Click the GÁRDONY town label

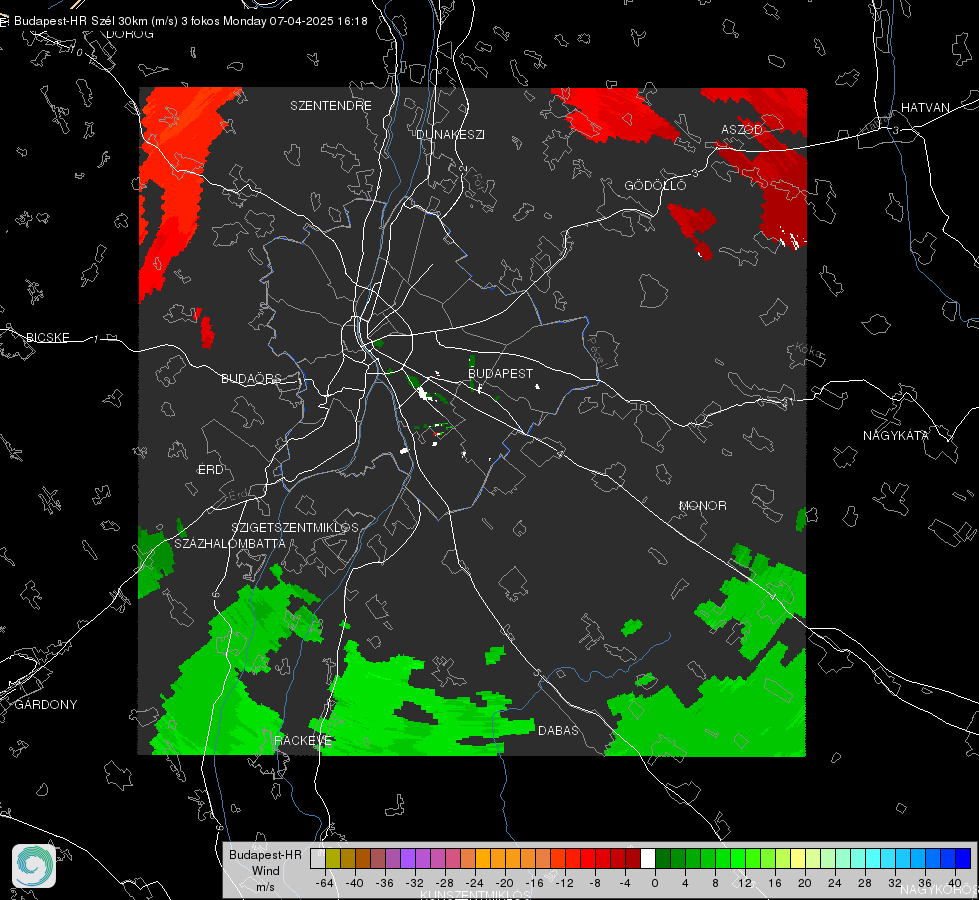tap(46, 705)
